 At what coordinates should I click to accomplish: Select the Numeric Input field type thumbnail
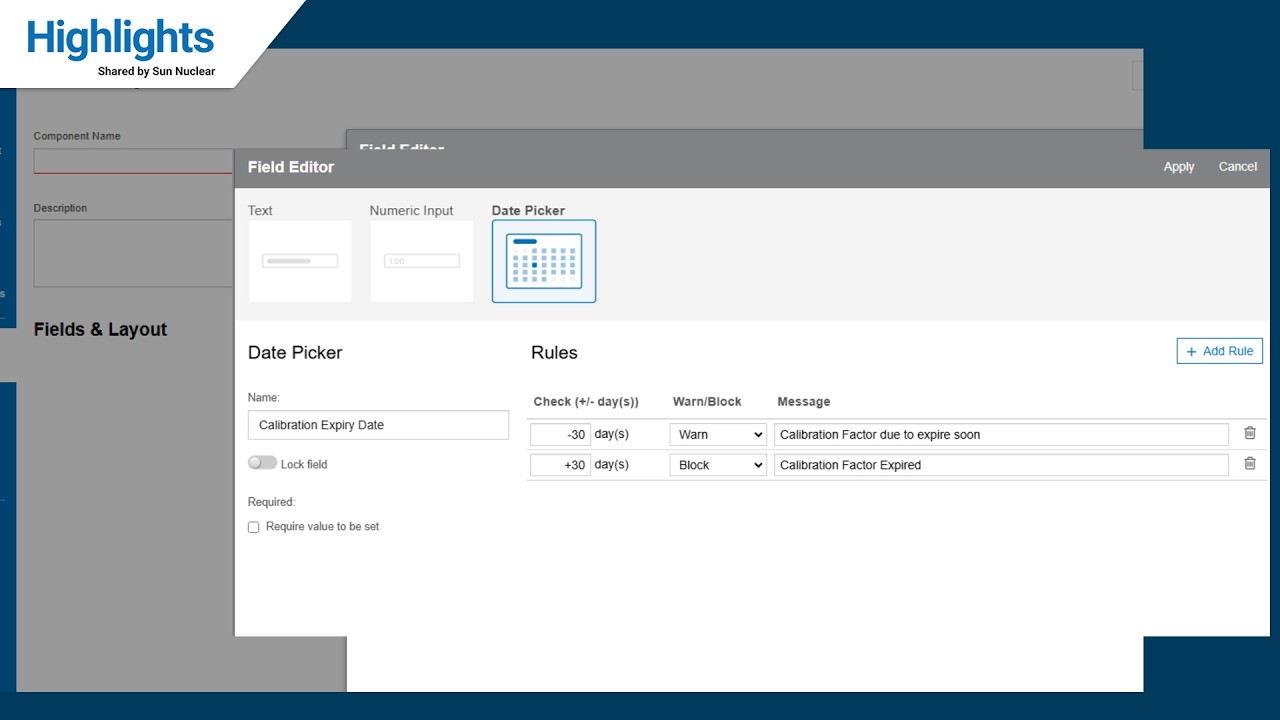click(422, 261)
